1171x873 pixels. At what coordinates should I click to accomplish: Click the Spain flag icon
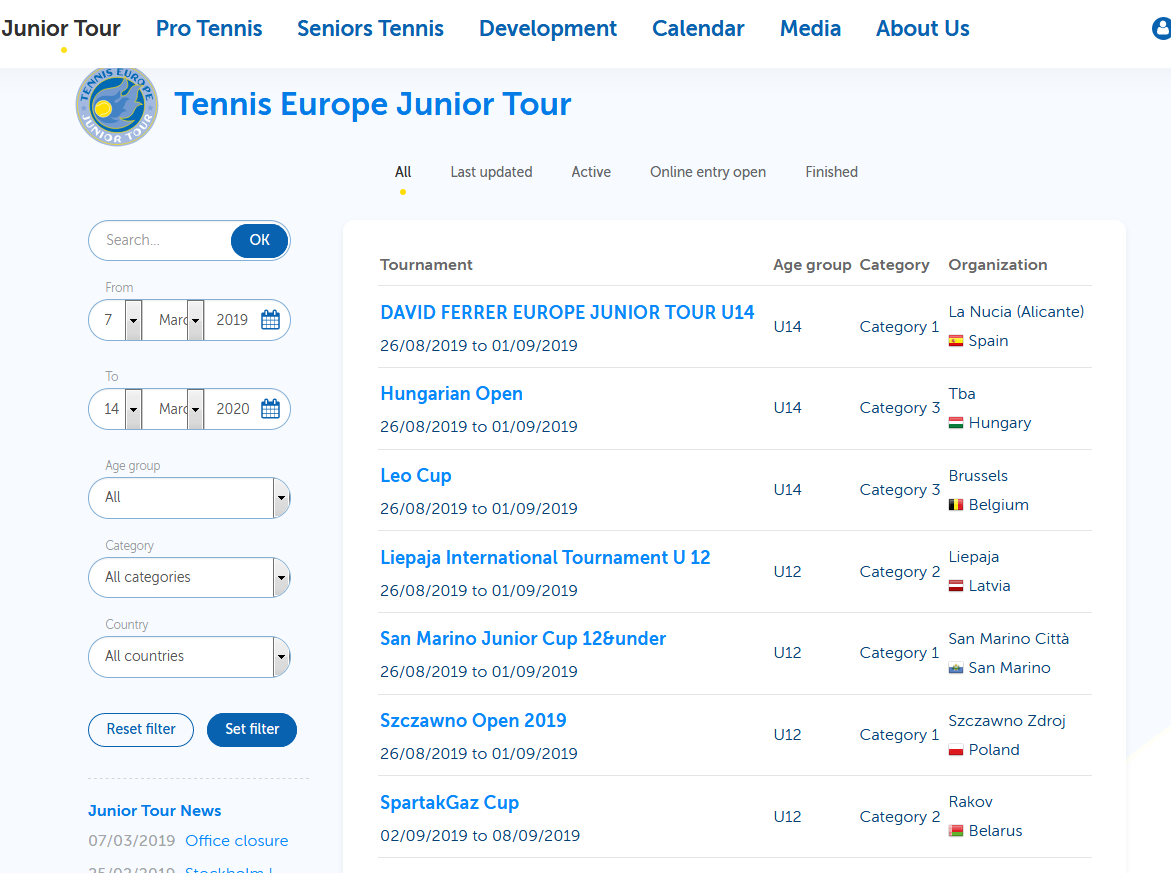point(956,341)
